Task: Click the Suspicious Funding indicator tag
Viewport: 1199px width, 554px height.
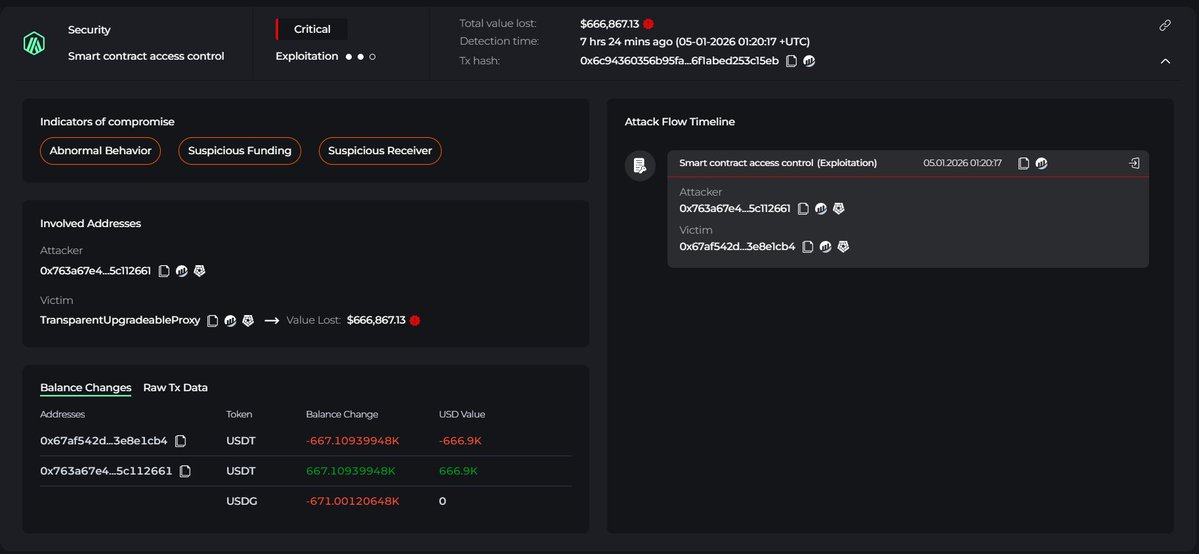Action: [x=239, y=151]
